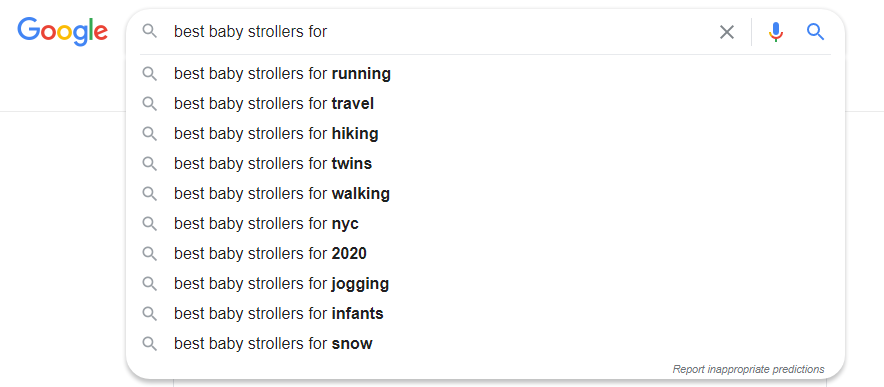884x387 pixels.
Task: Select the suggestion ending in 2020
Action: pyautogui.click(x=485, y=253)
